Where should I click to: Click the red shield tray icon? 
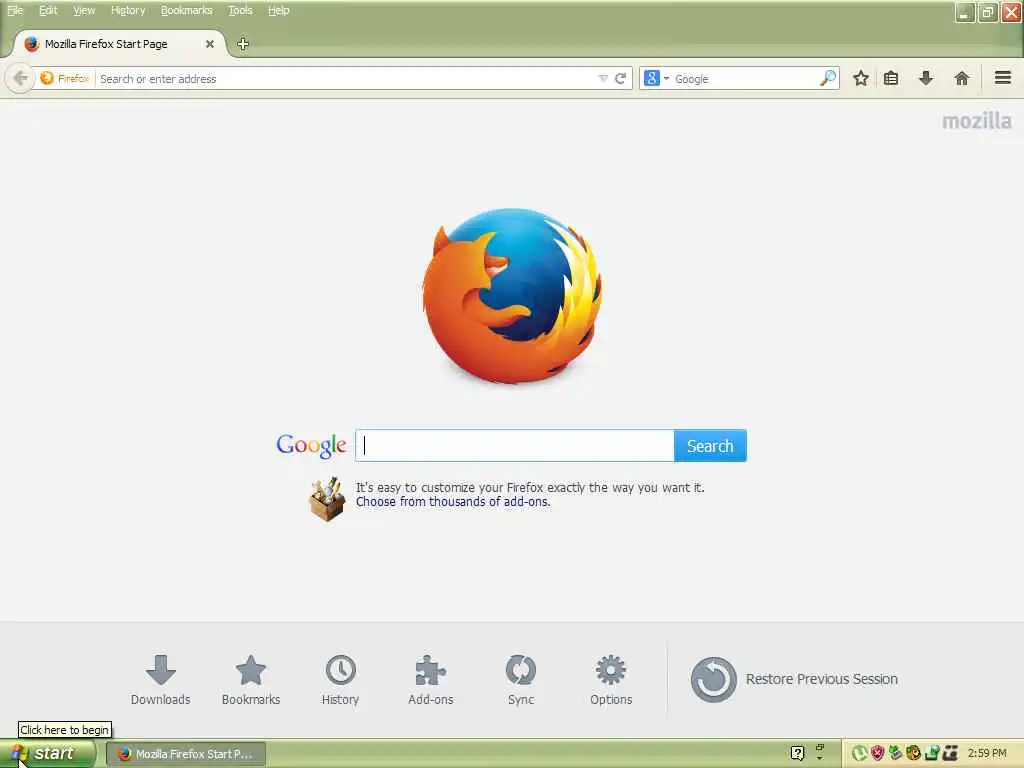pyautogui.click(x=877, y=753)
